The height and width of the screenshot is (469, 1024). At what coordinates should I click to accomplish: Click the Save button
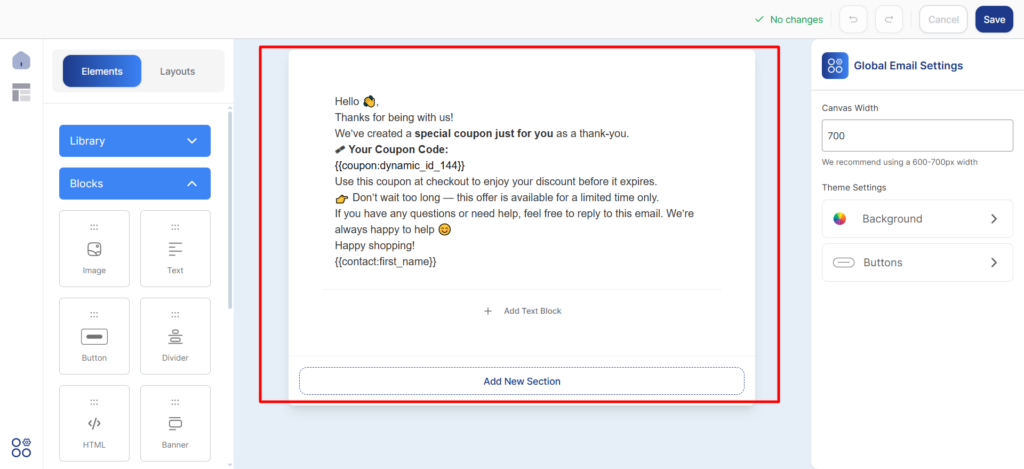pyautogui.click(x=994, y=19)
